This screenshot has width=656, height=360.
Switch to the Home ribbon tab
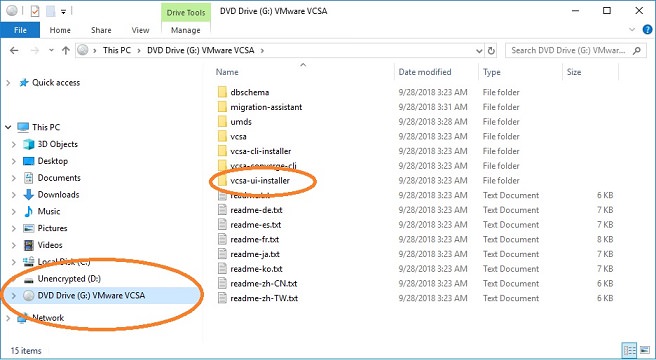(x=60, y=30)
